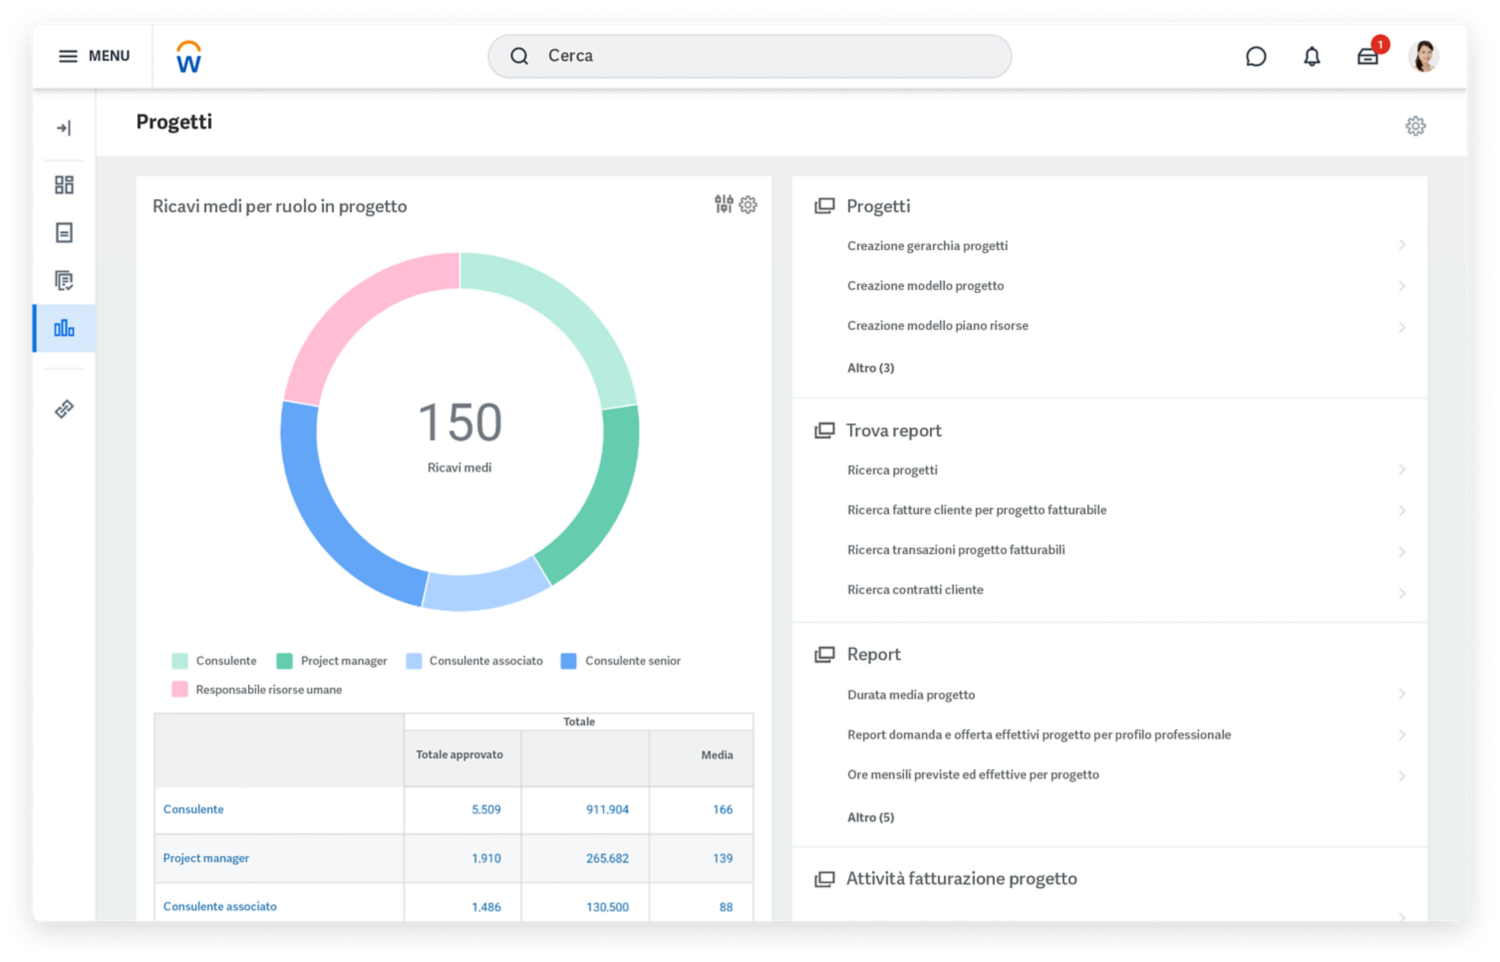Viewport: 1500px width, 962px height.
Task: Expand the Creazione modello piano risorse chevron
Action: [1402, 327]
